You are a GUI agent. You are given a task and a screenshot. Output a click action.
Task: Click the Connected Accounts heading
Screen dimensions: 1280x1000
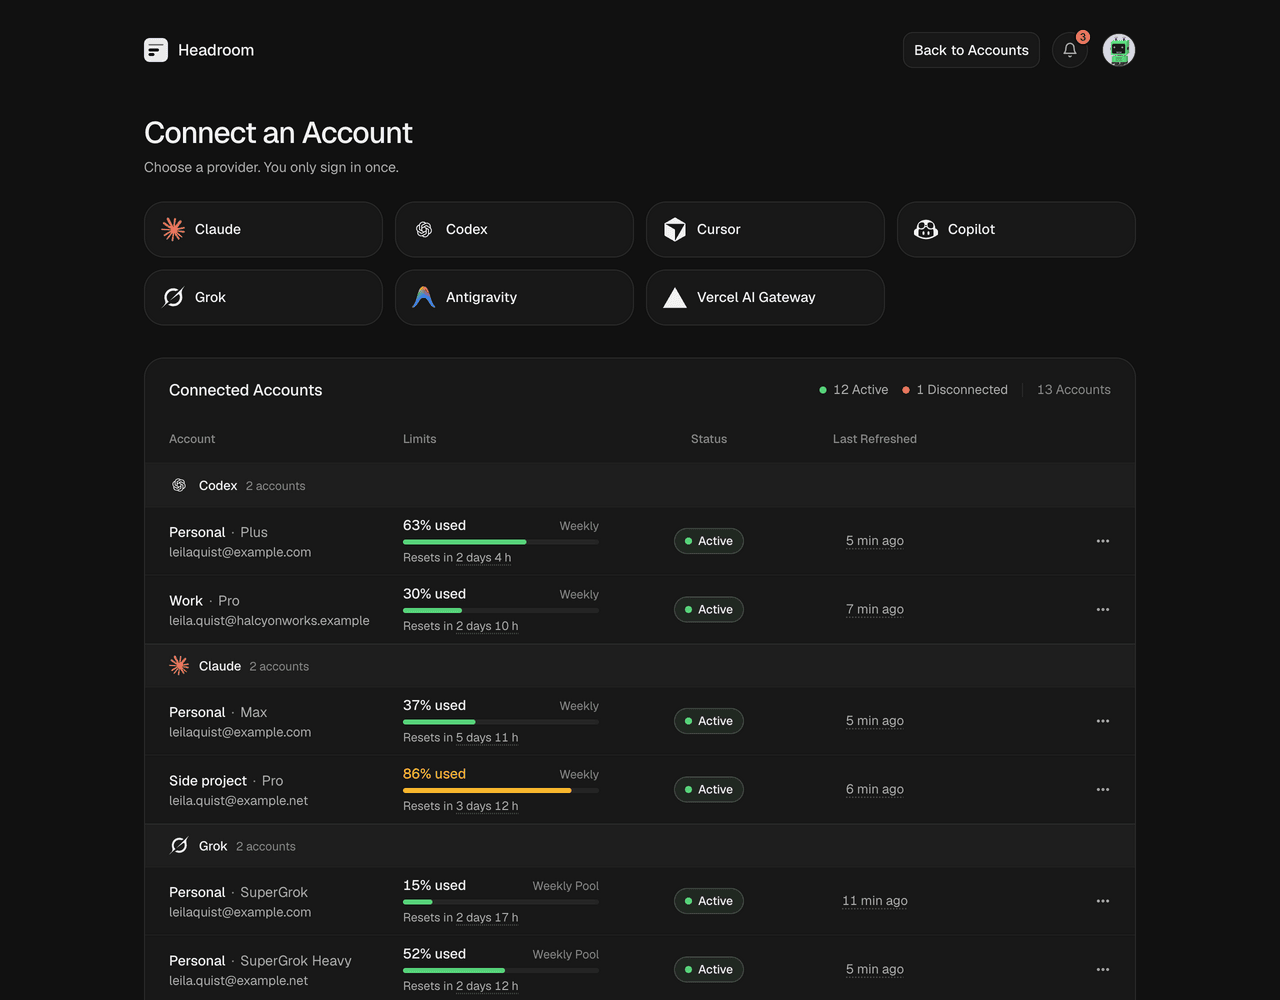coord(246,390)
